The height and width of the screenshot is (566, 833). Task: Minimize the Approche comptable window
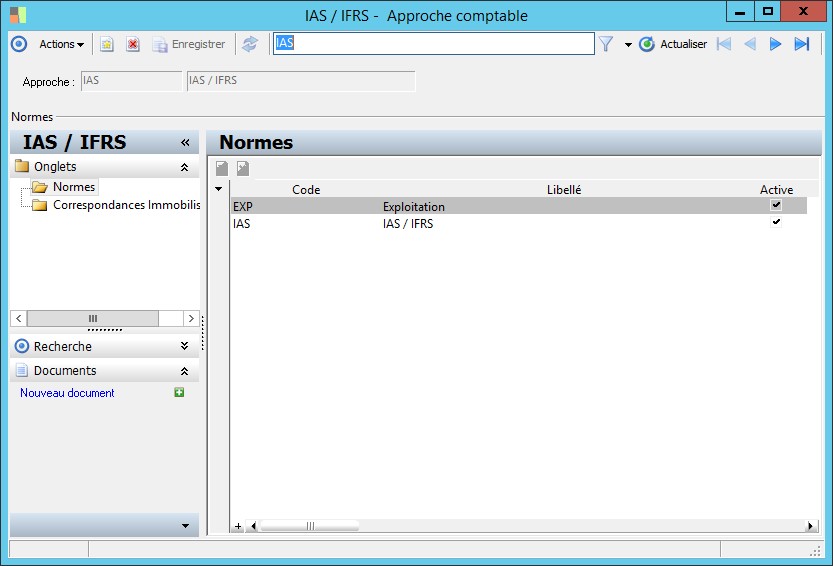point(740,12)
